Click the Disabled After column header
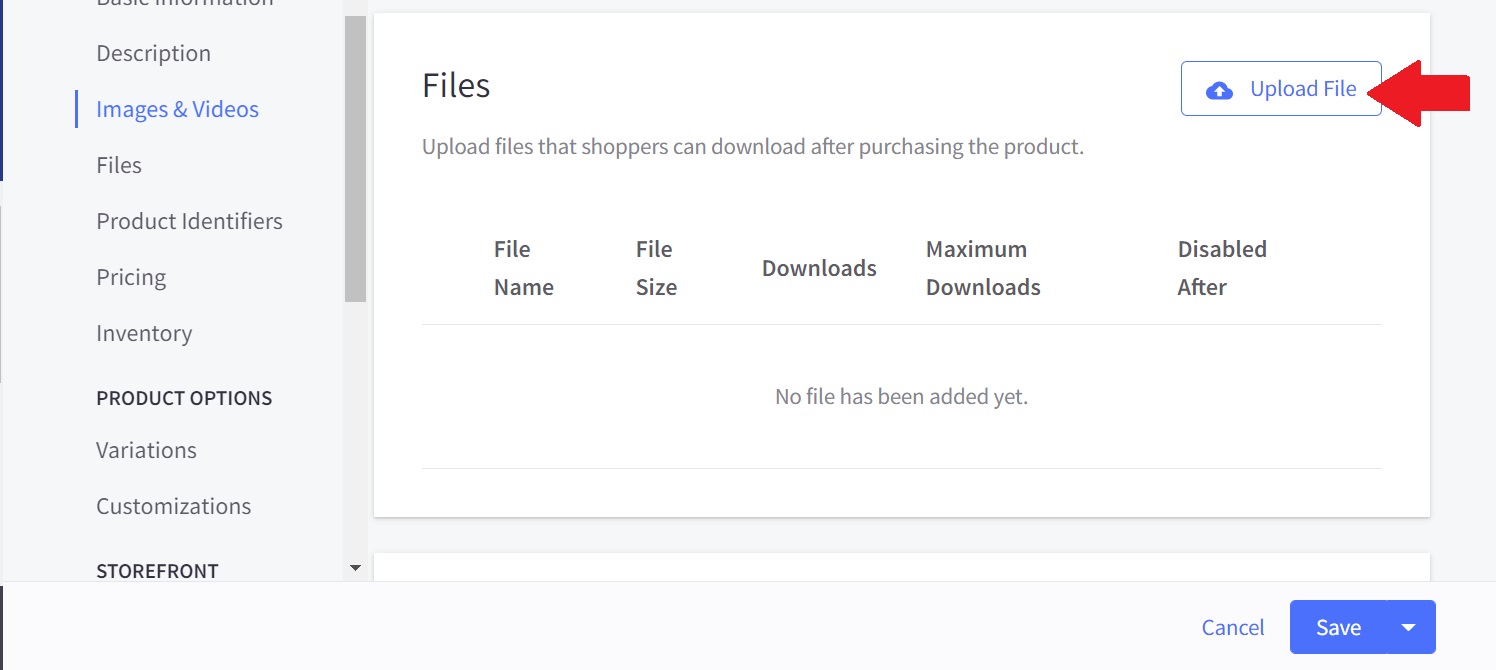Screen dimensions: 1496x670 (1222, 268)
